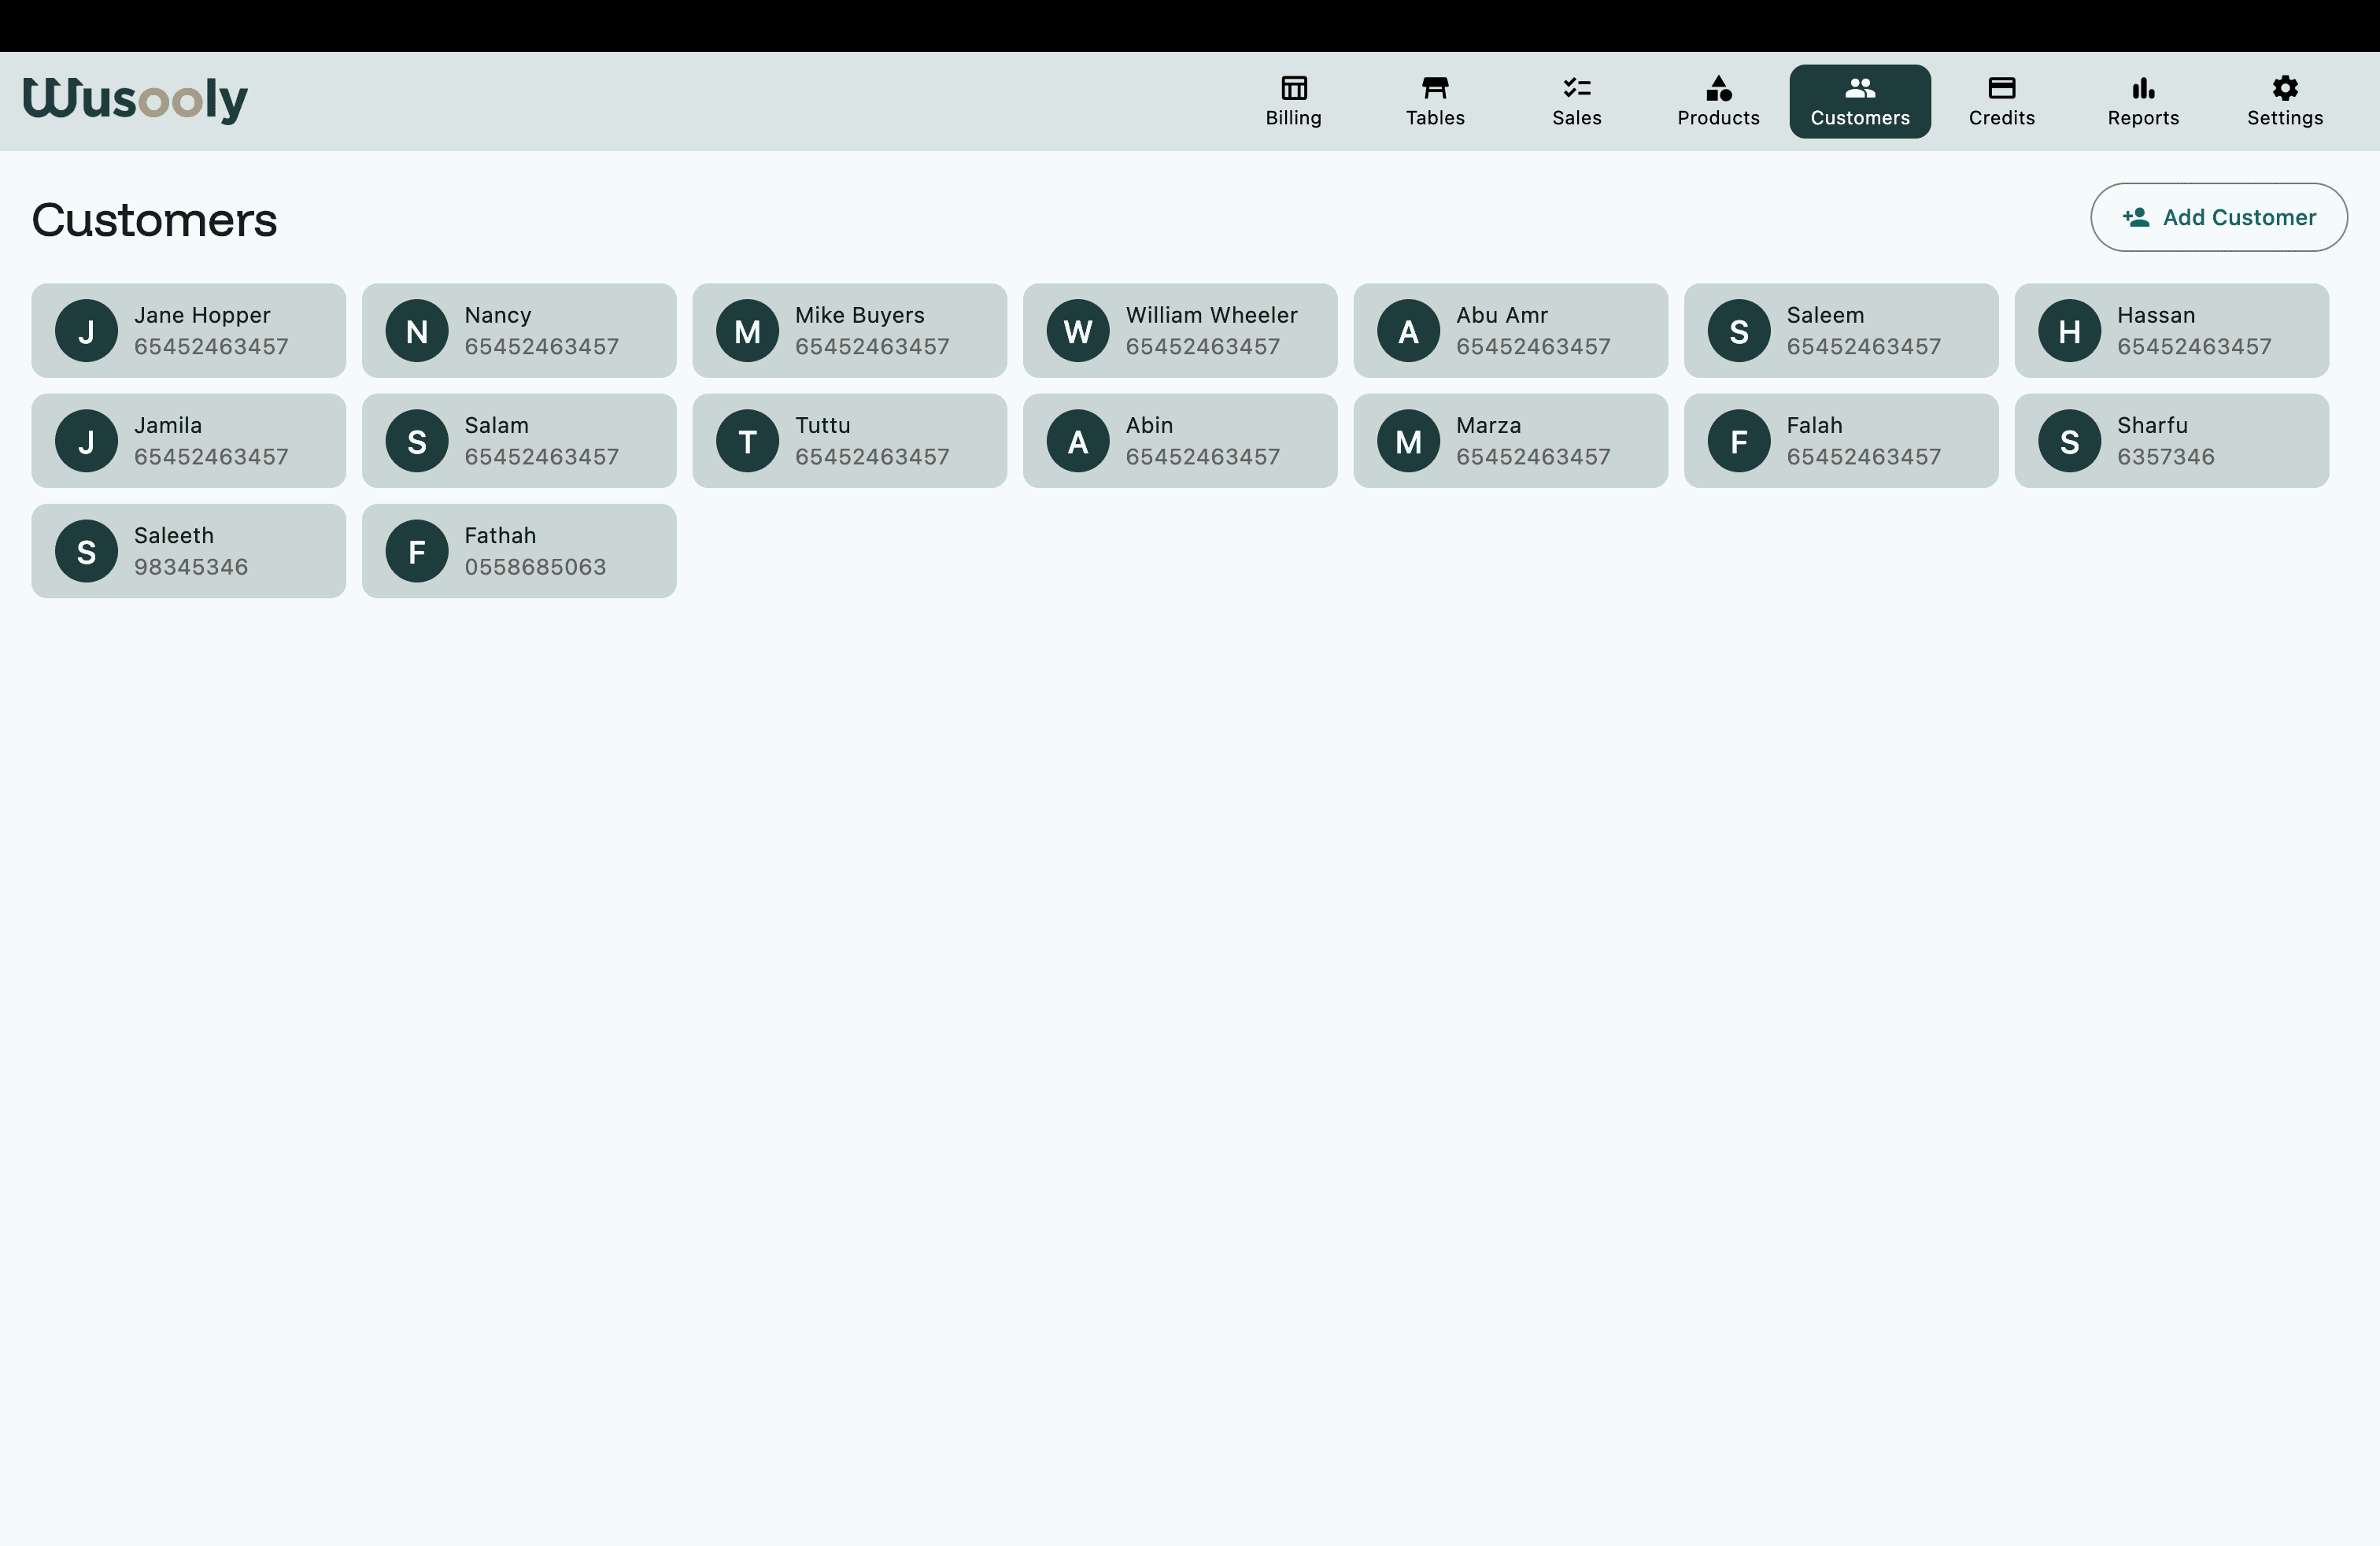Viewport: 2380px width, 1546px height.
Task: Switch to the Tables tab
Action: point(1435,101)
